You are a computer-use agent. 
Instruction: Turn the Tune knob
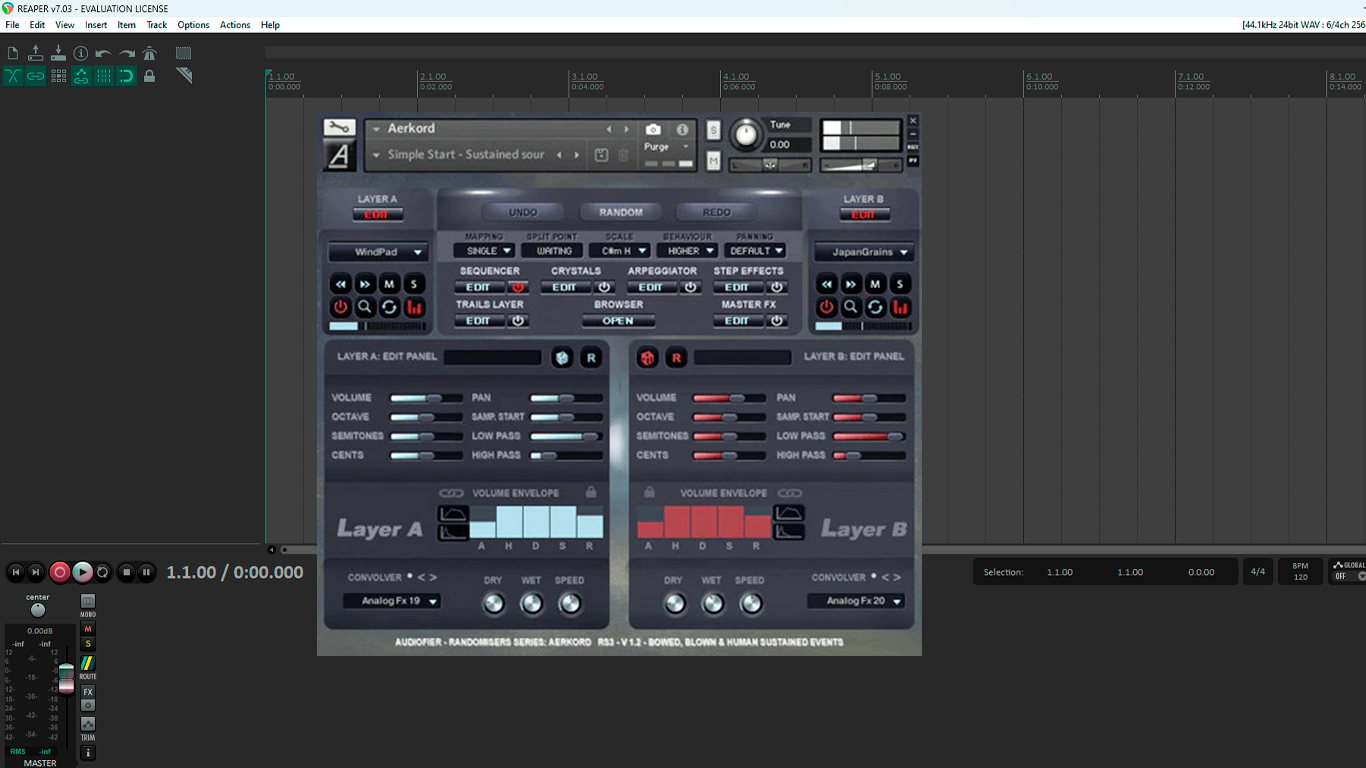click(x=745, y=135)
